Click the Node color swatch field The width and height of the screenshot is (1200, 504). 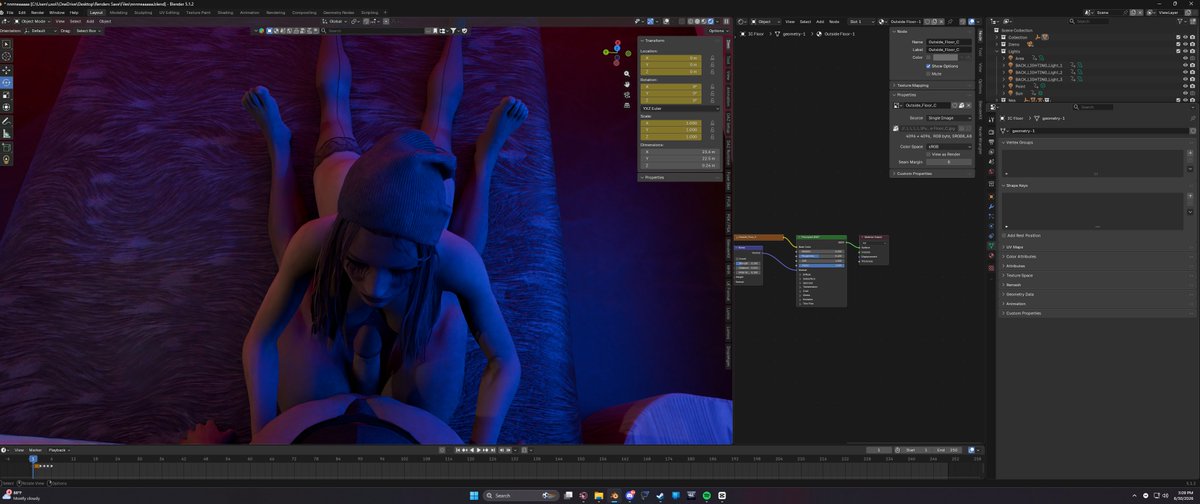[945, 57]
